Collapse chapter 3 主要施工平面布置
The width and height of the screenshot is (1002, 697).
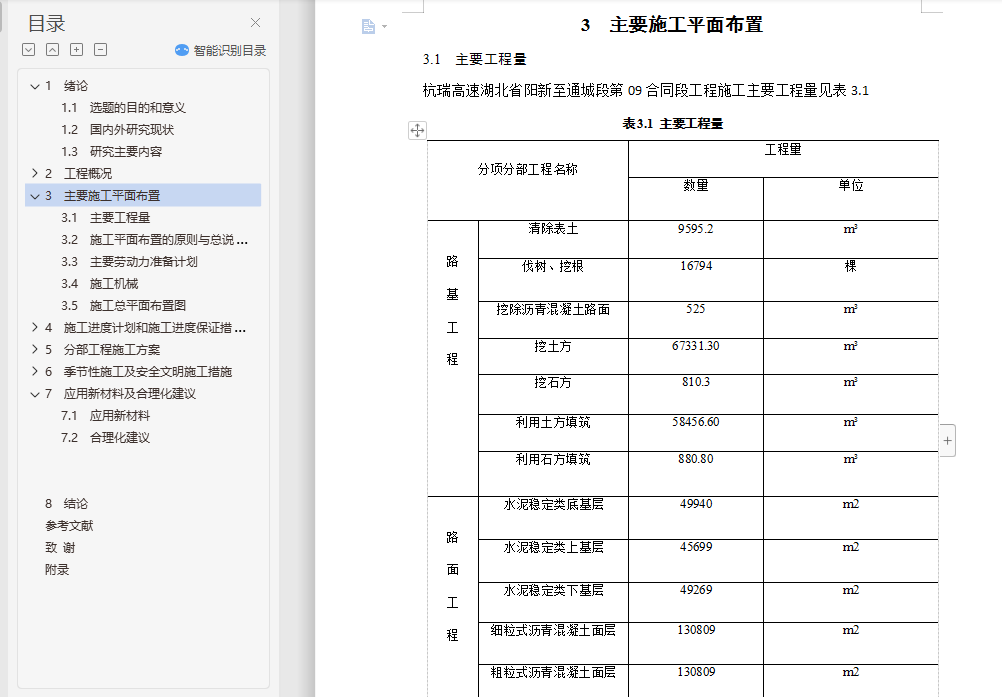pos(35,195)
